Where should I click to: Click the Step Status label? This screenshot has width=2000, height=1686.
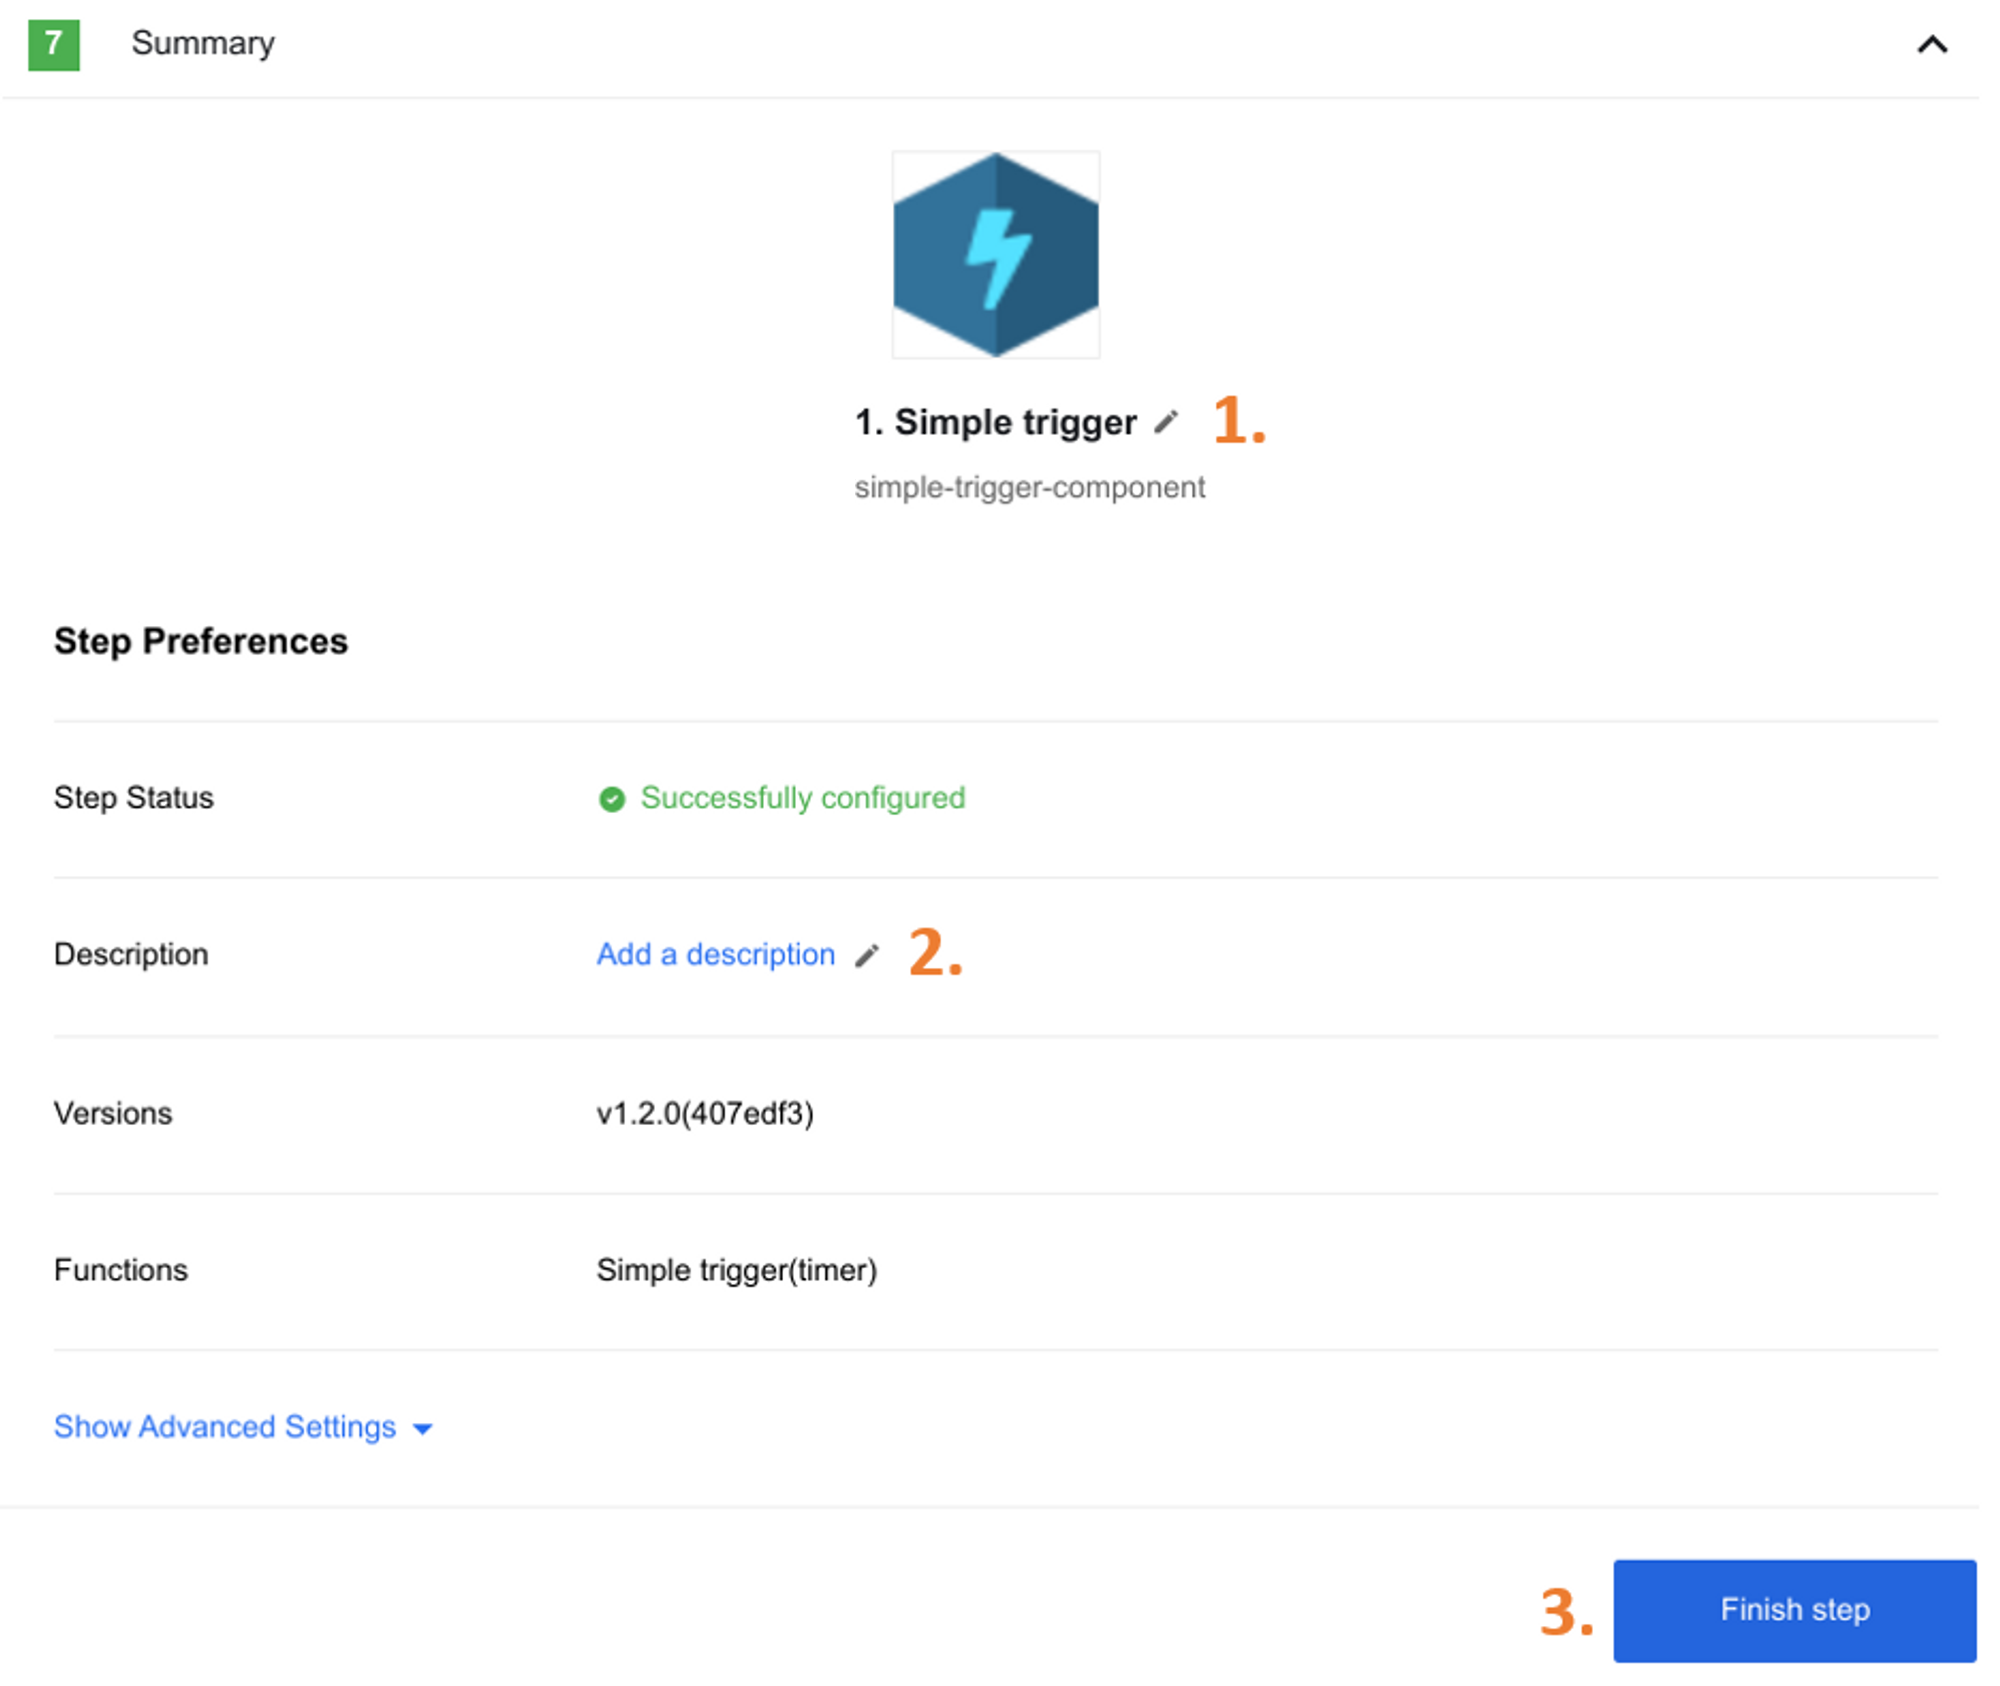pyautogui.click(x=134, y=797)
